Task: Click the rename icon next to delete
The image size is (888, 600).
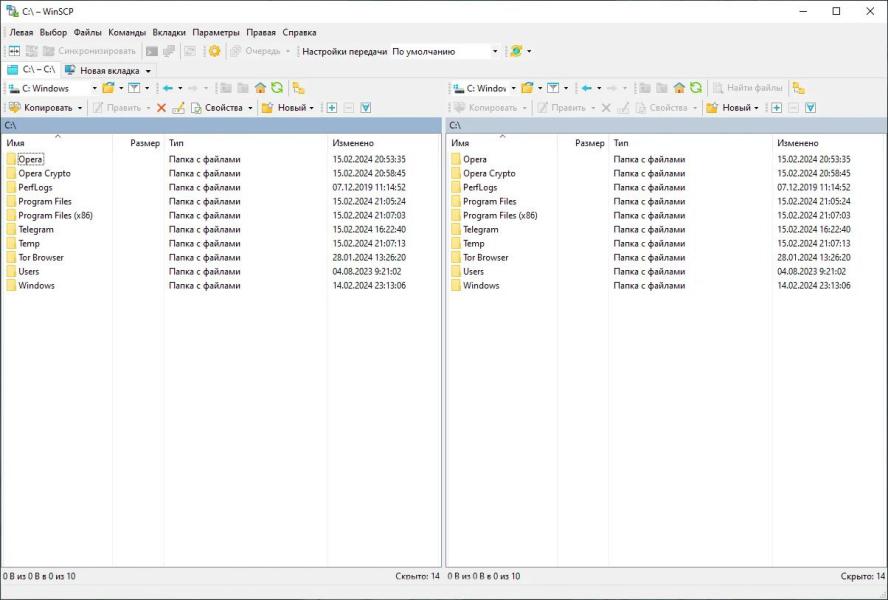Action: [178, 108]
